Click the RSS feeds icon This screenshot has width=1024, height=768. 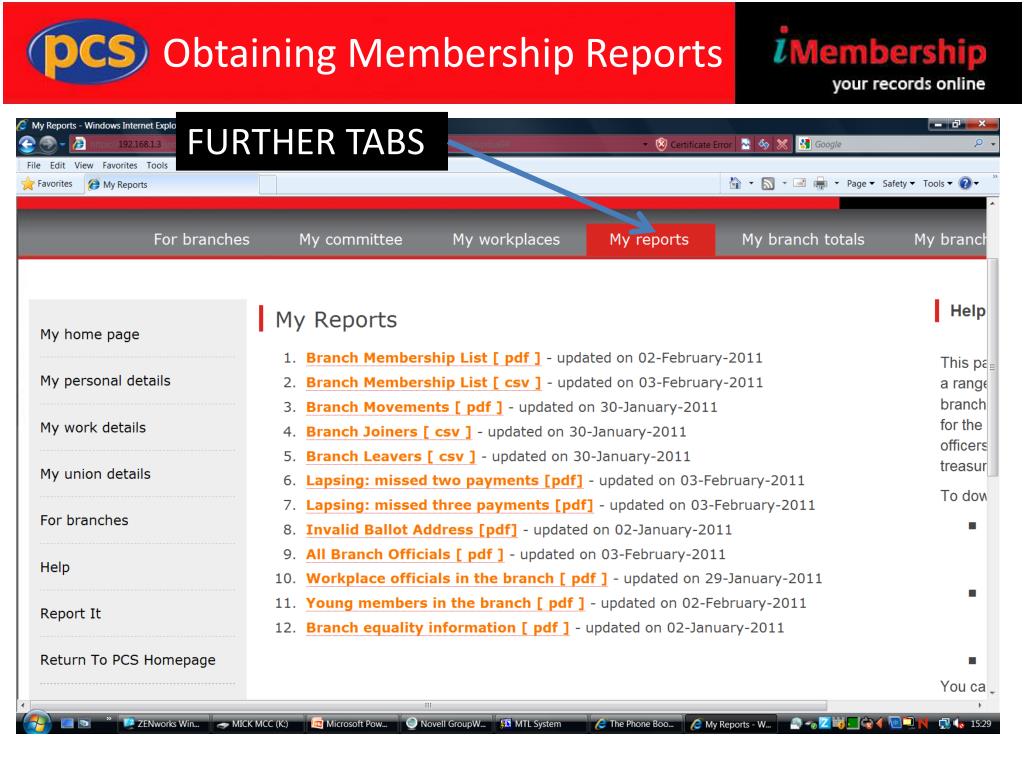point(769,184)
